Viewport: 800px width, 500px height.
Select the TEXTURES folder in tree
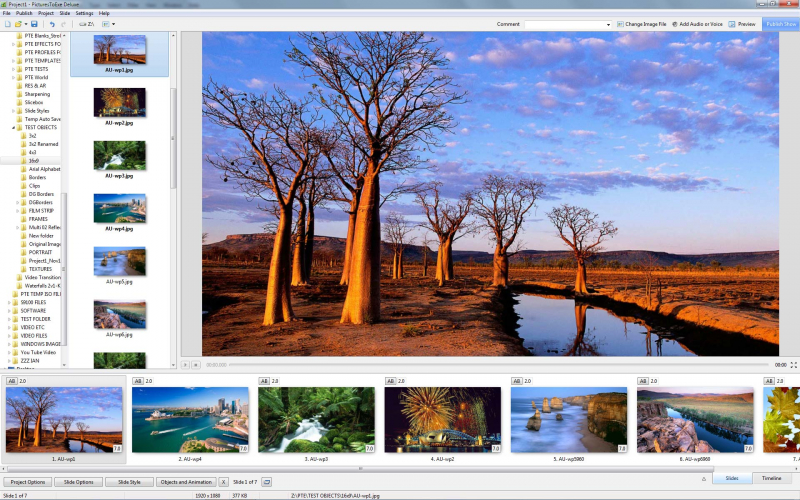[x=40, y=269]
